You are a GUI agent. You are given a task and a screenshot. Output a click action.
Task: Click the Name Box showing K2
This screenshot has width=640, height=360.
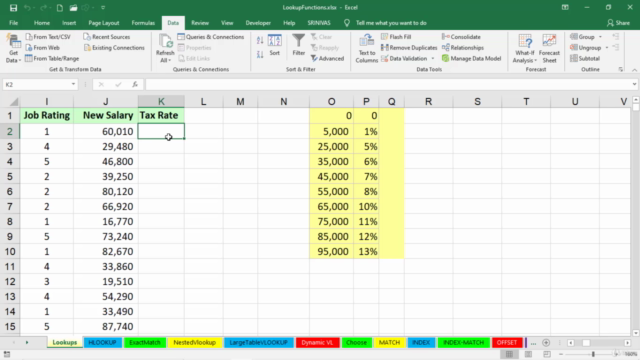click(x=37, y=84)
